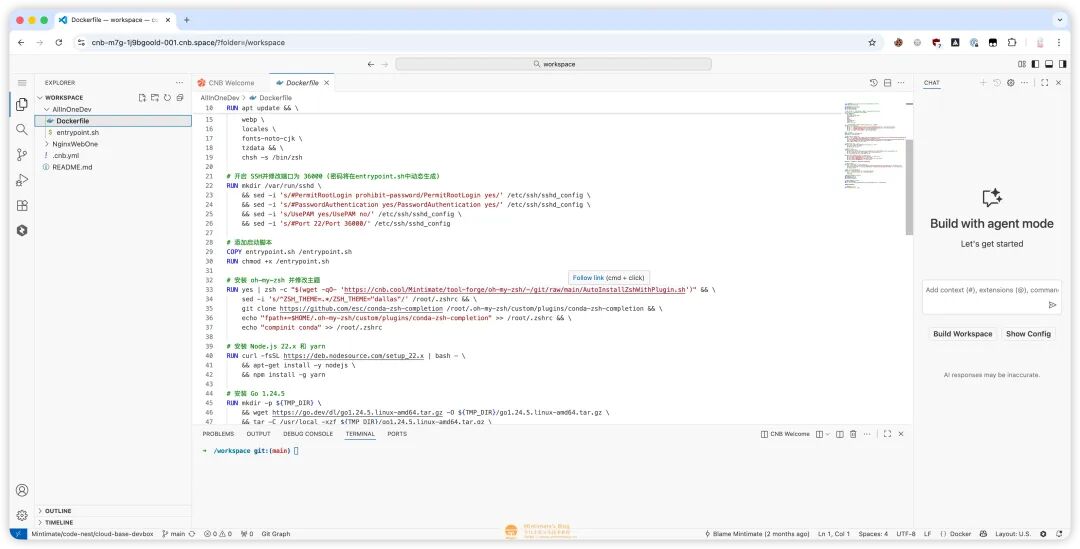Select the TERMINAL panel tab
Viewport: 1080px width, 549px height.
pos(360,434)
